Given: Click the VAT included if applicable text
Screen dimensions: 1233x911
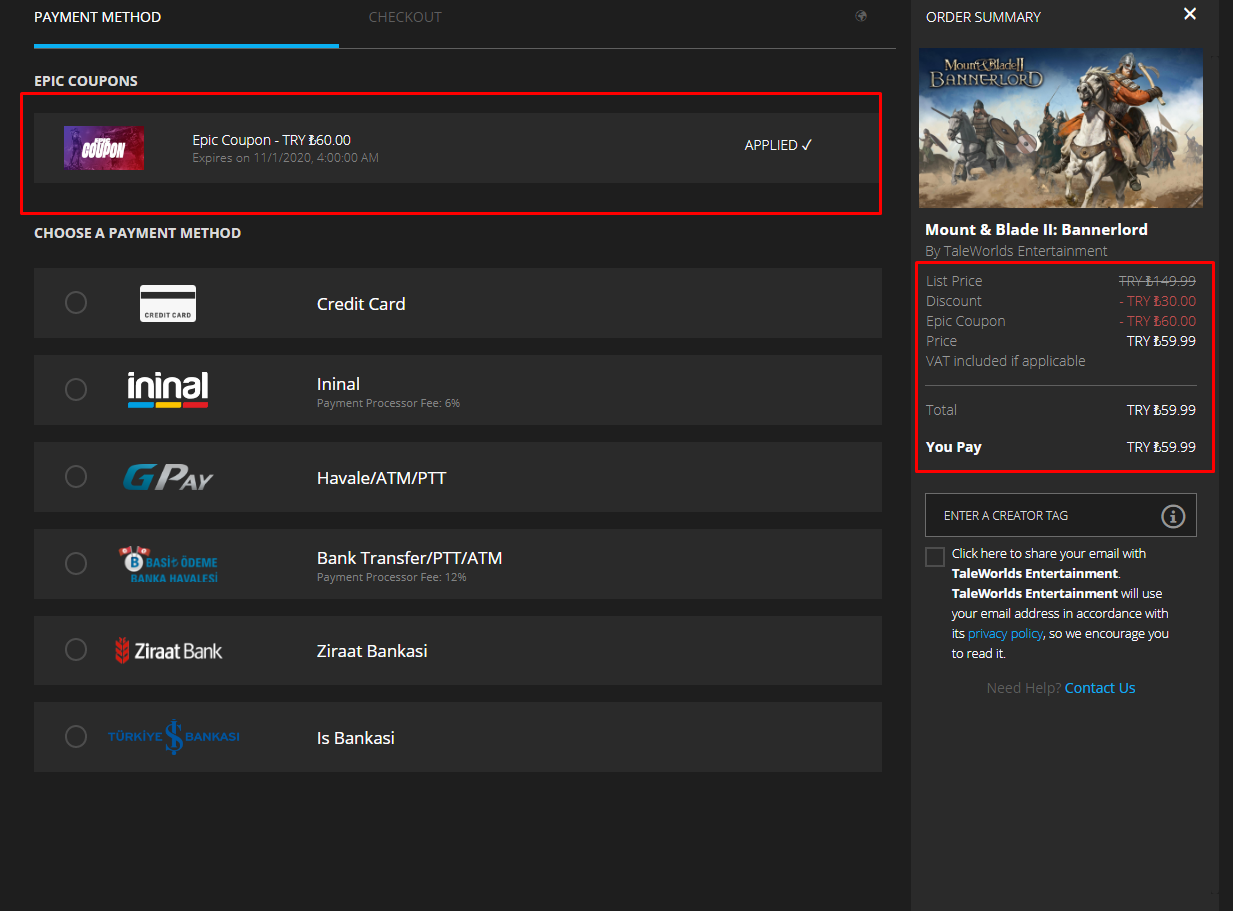Looking at the screenshot, I should pyautogui.click(x=1005, y=361).
